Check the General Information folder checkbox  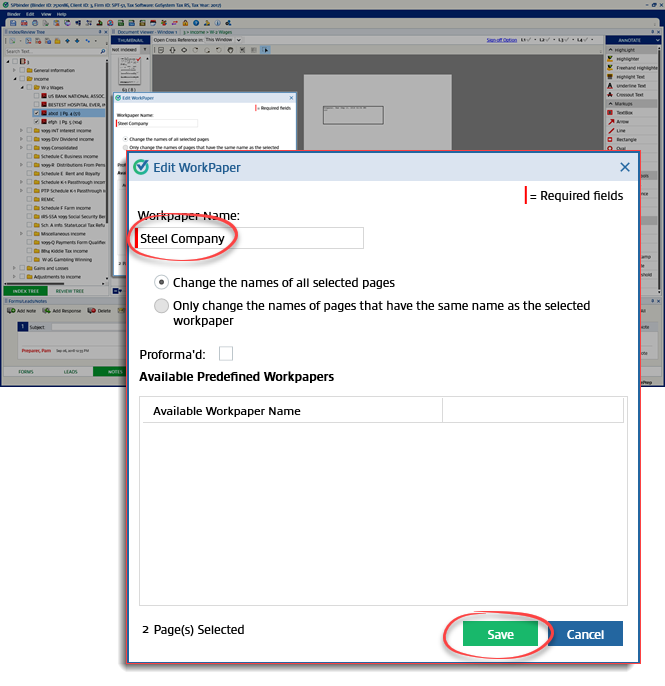click(22, 70)
